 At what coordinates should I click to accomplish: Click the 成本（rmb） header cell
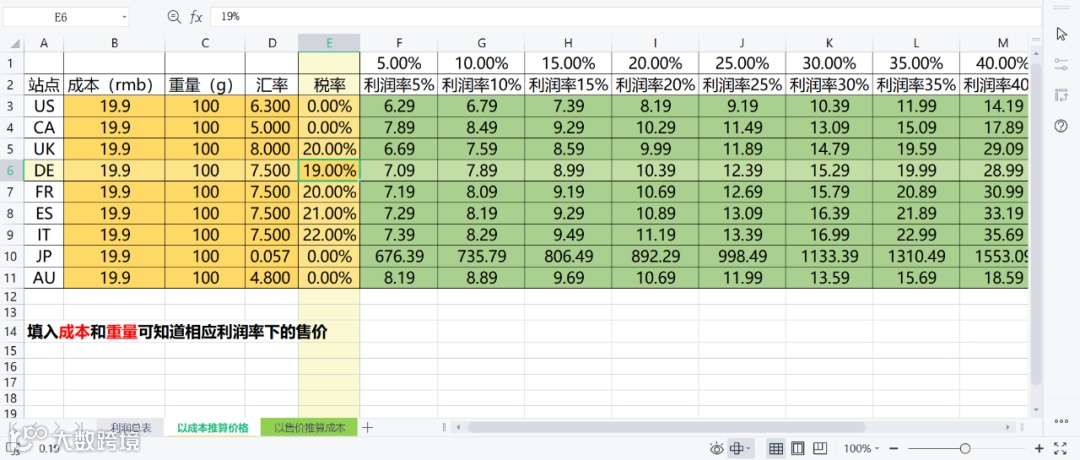114,85
